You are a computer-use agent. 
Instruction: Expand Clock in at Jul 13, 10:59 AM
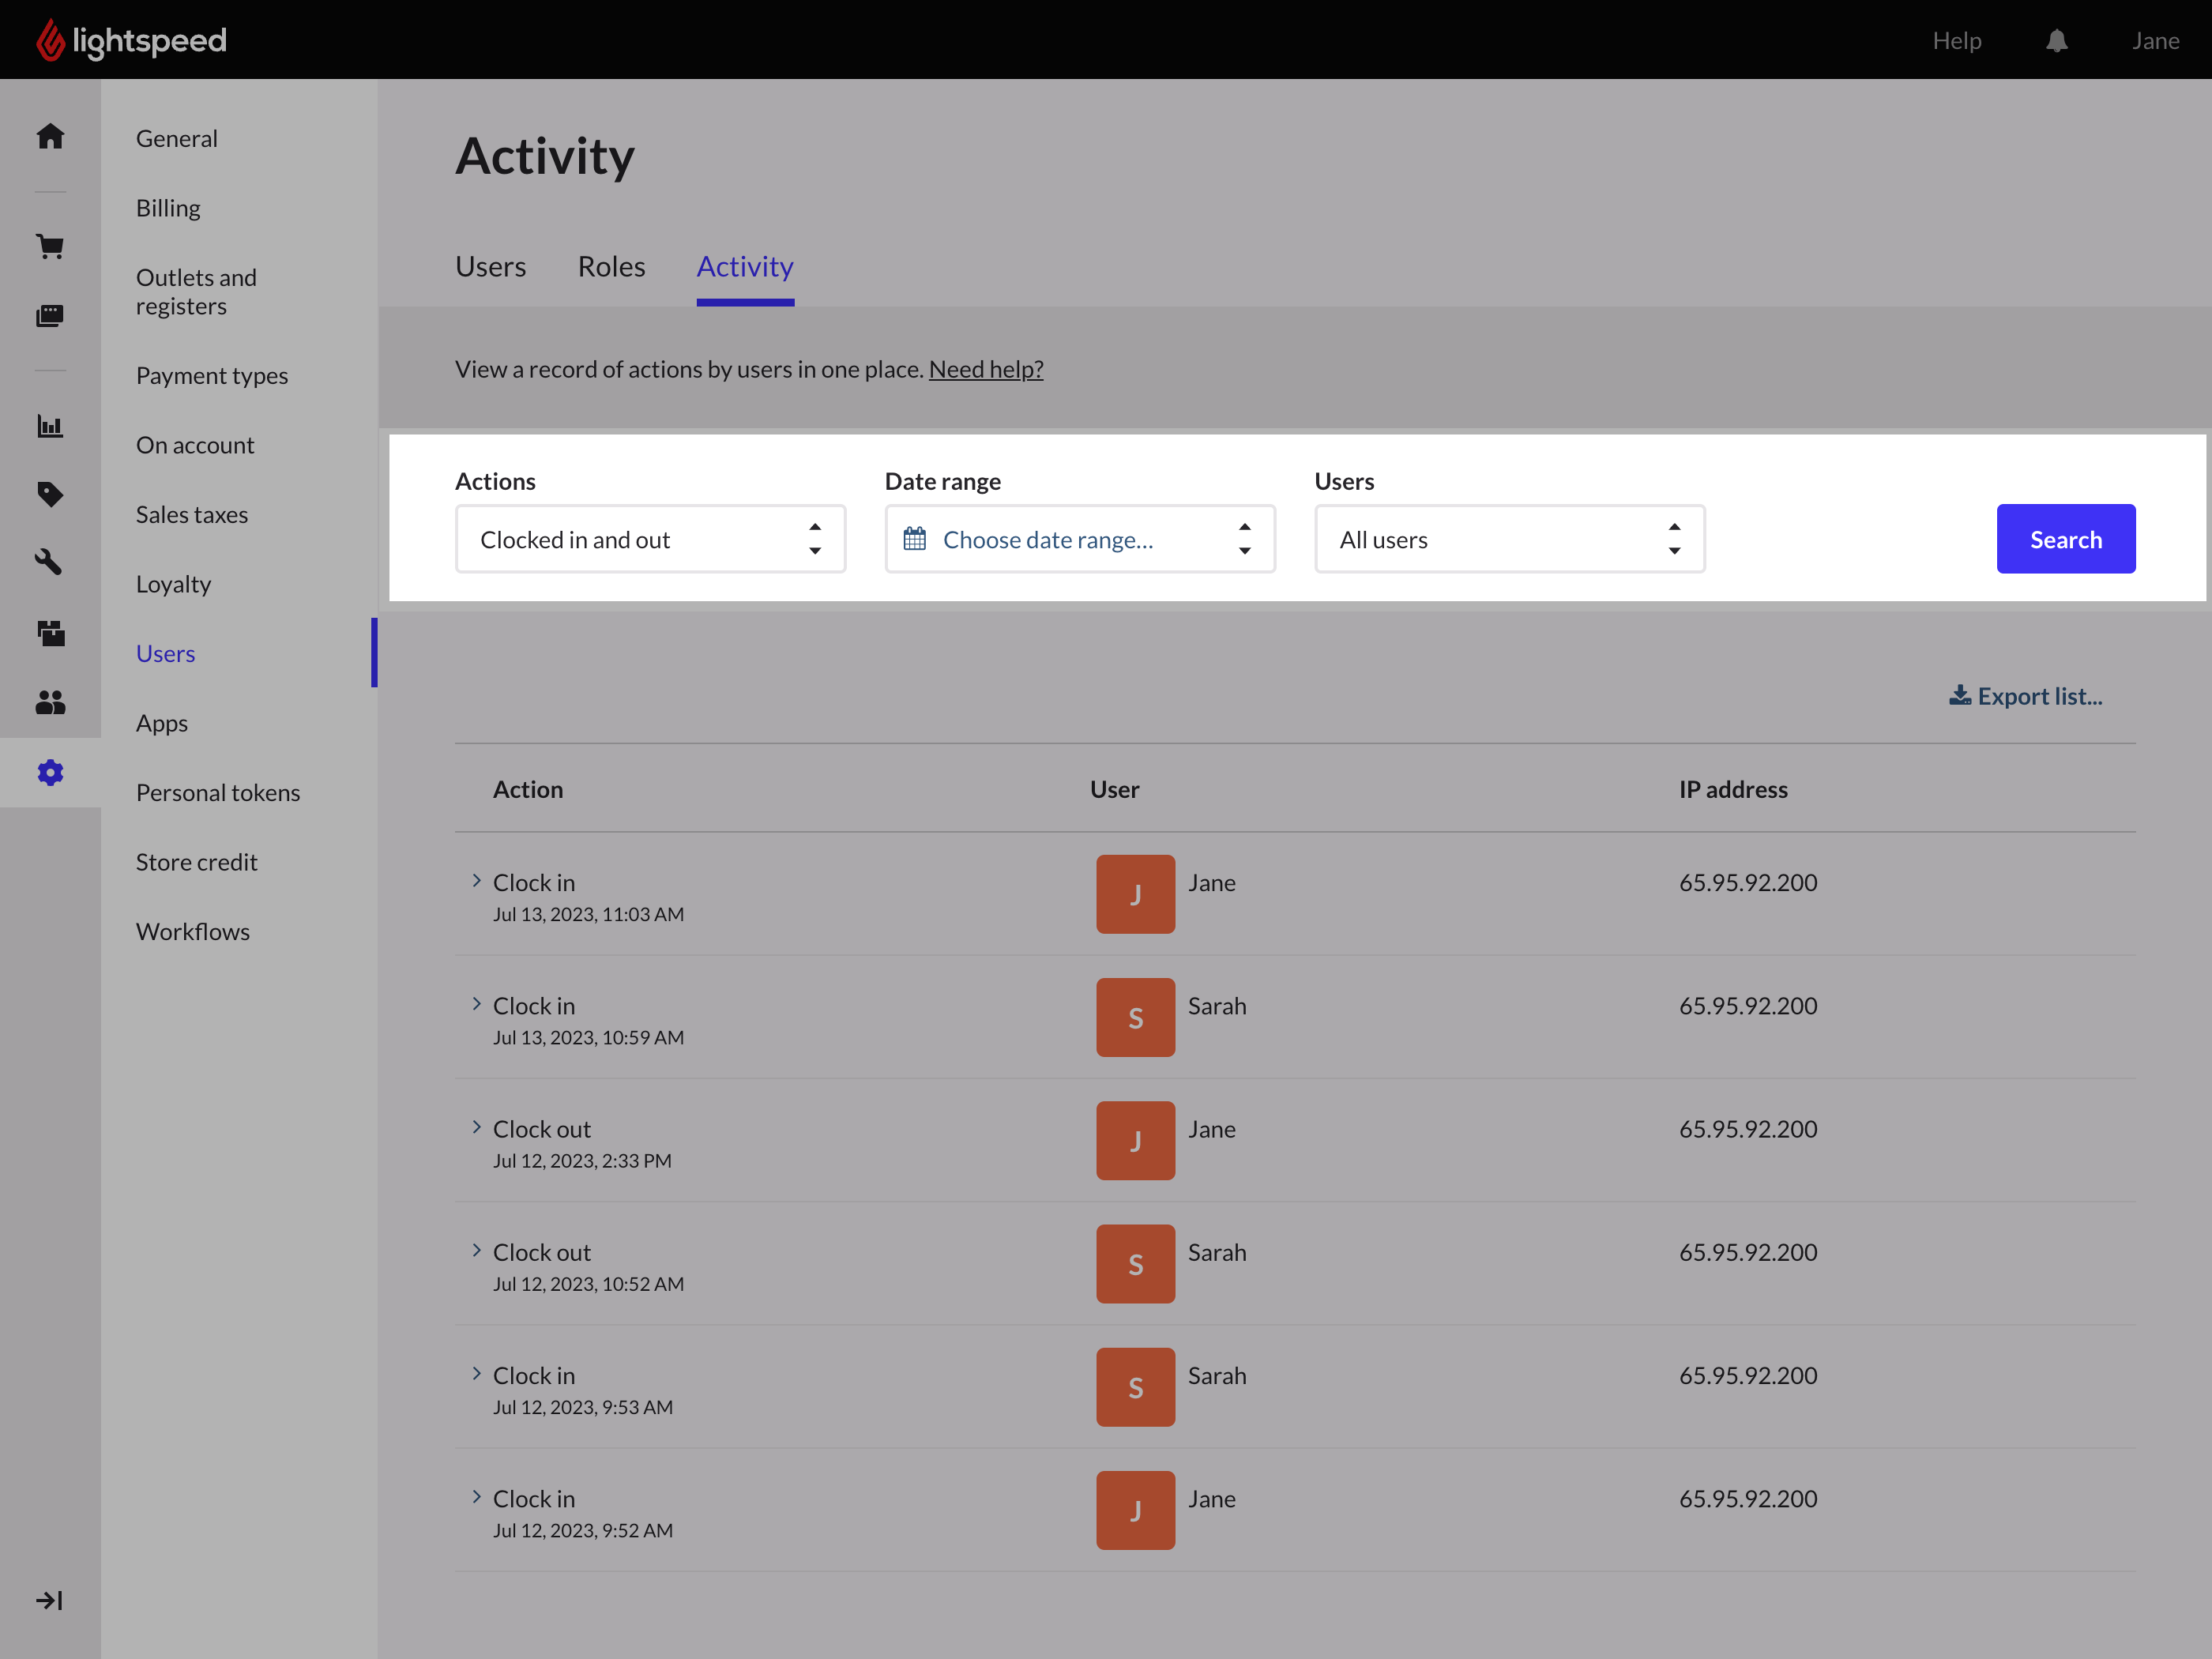pos(476,1004)
